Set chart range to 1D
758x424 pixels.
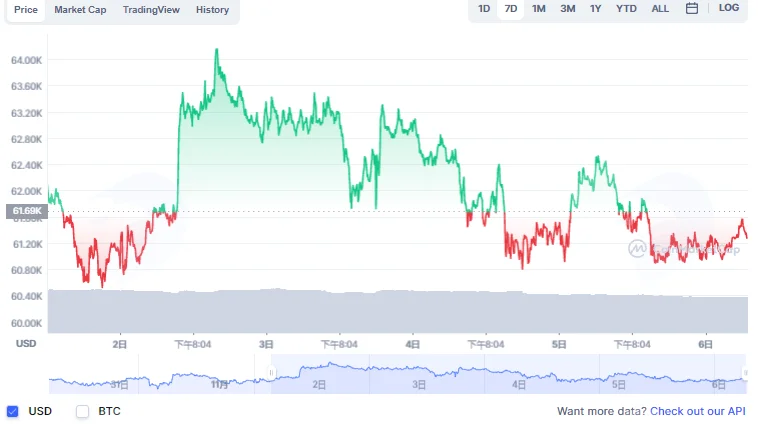tap(484, 9)
